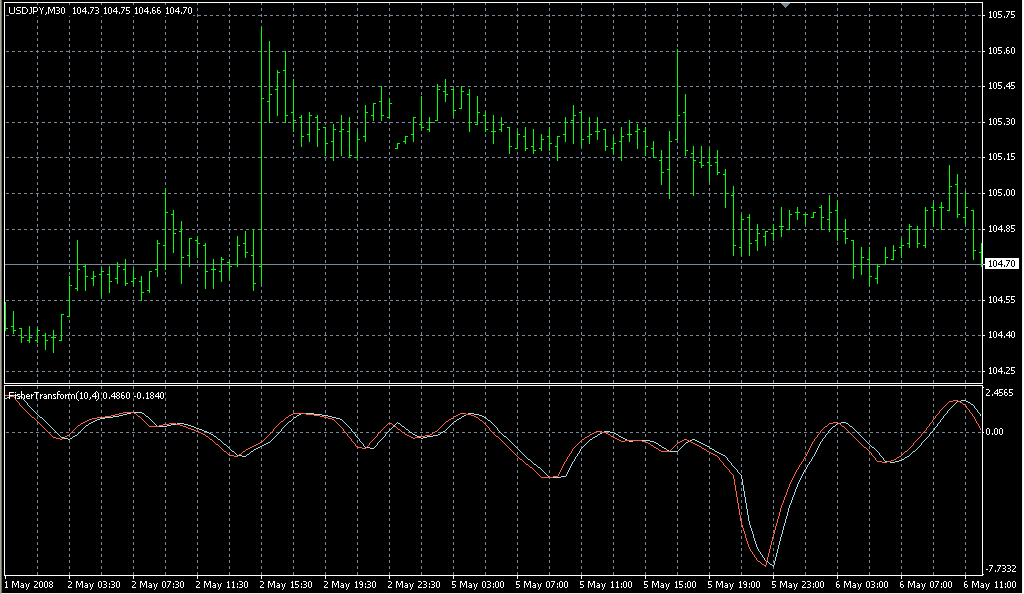1024x594 pixels.
Task: Click the separator between chart and indicator window
Action: tap(490, 384)
